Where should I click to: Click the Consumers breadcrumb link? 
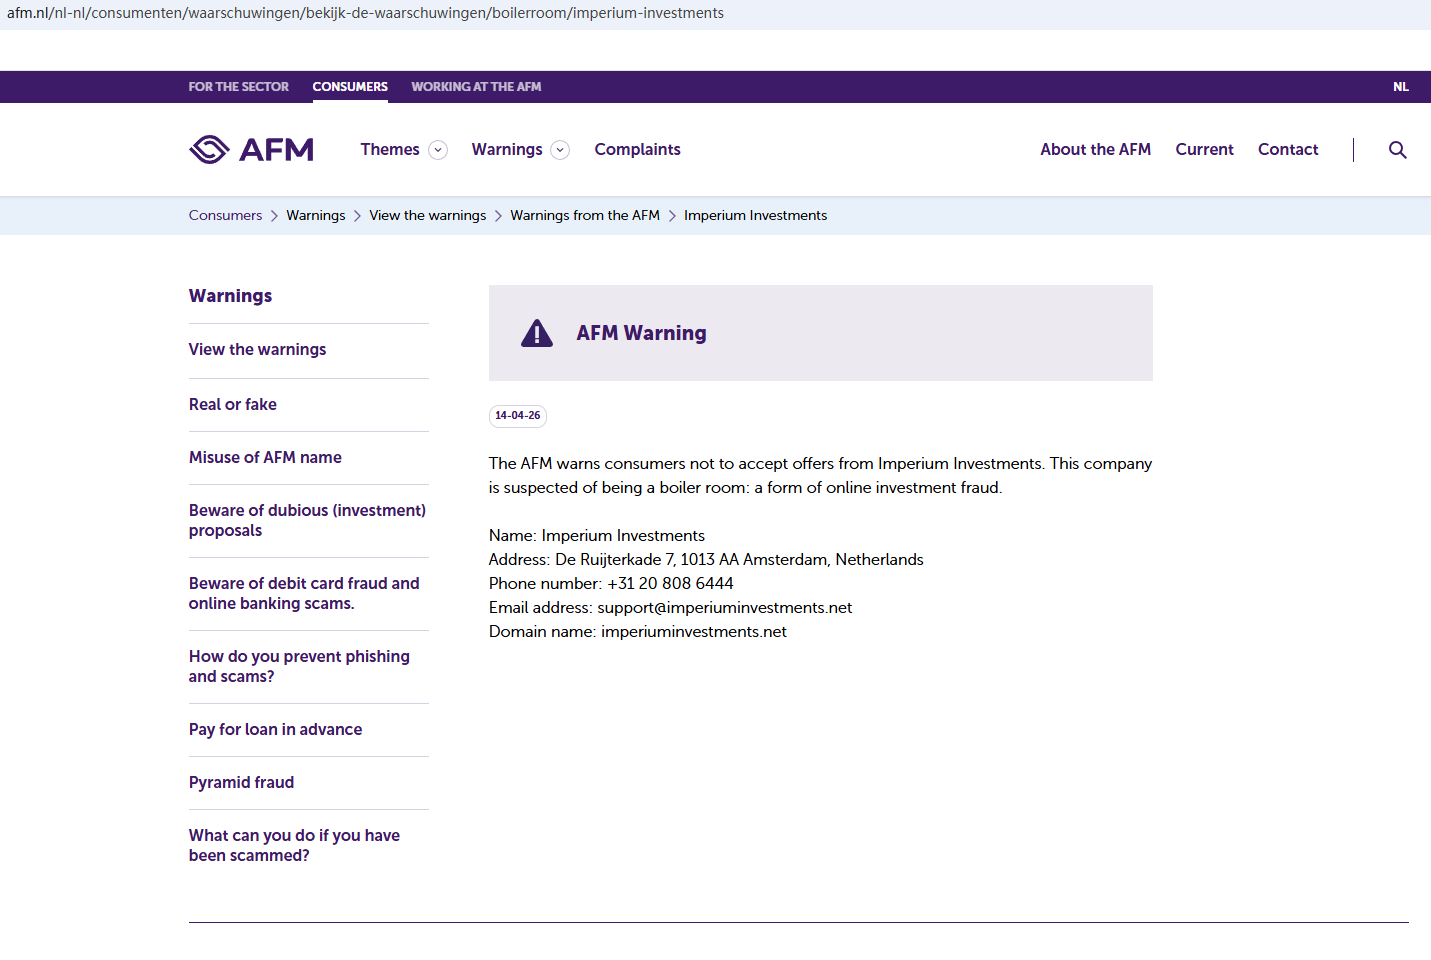225,215
